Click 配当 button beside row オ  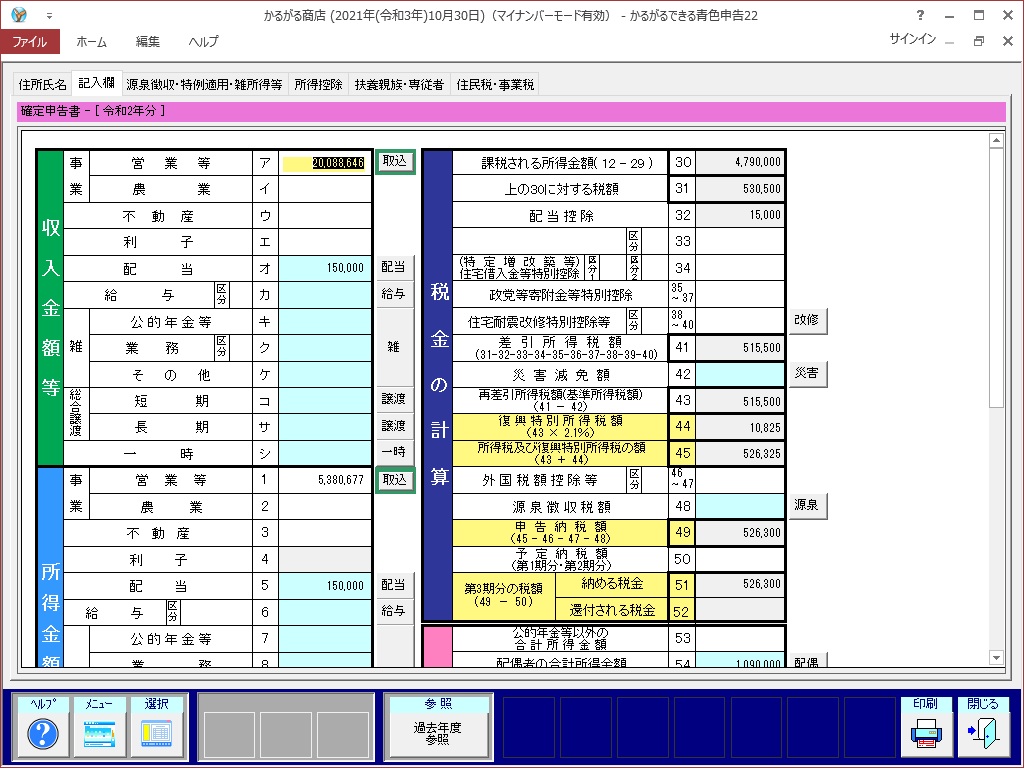click(x=394, y=267)
